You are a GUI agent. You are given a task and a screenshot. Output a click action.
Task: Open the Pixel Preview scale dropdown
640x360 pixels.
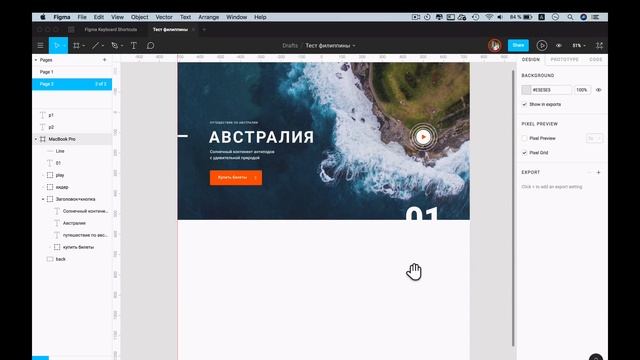point(594,138)
